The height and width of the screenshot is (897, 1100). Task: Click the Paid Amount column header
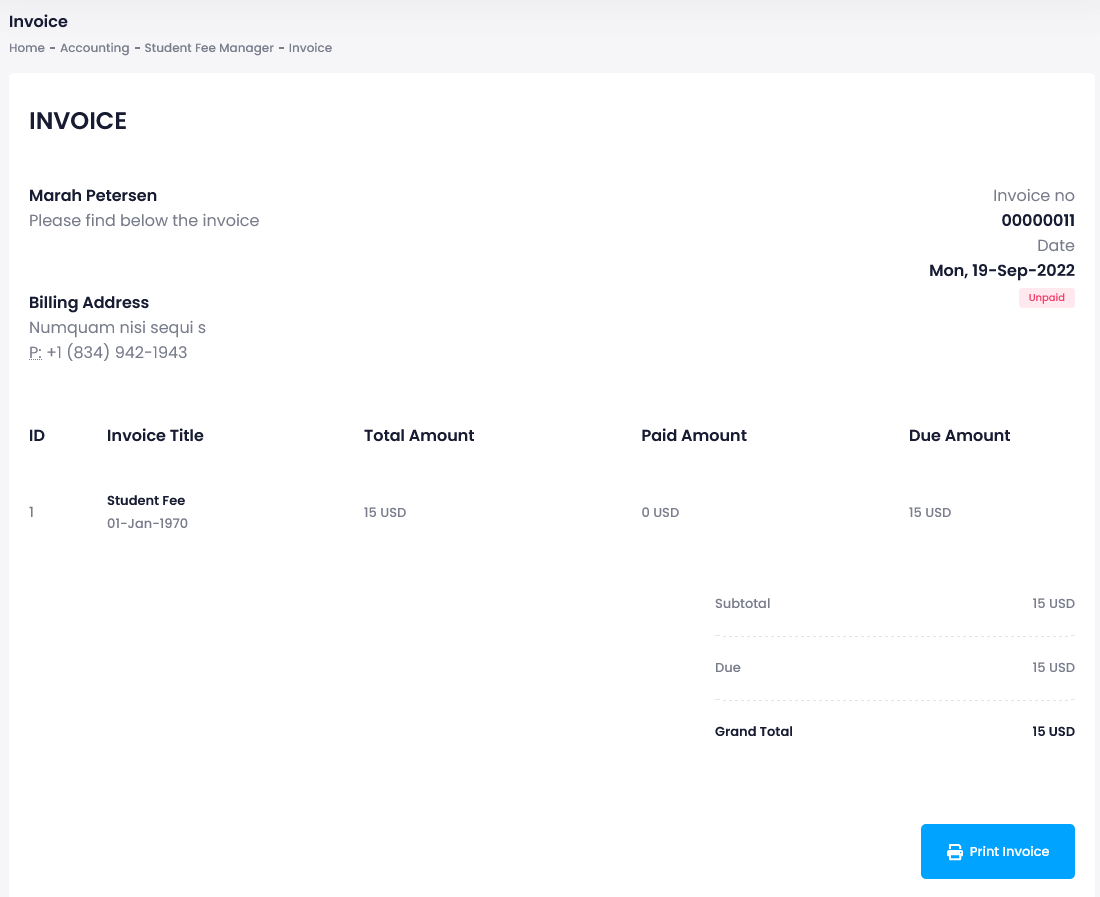[694, 435]
